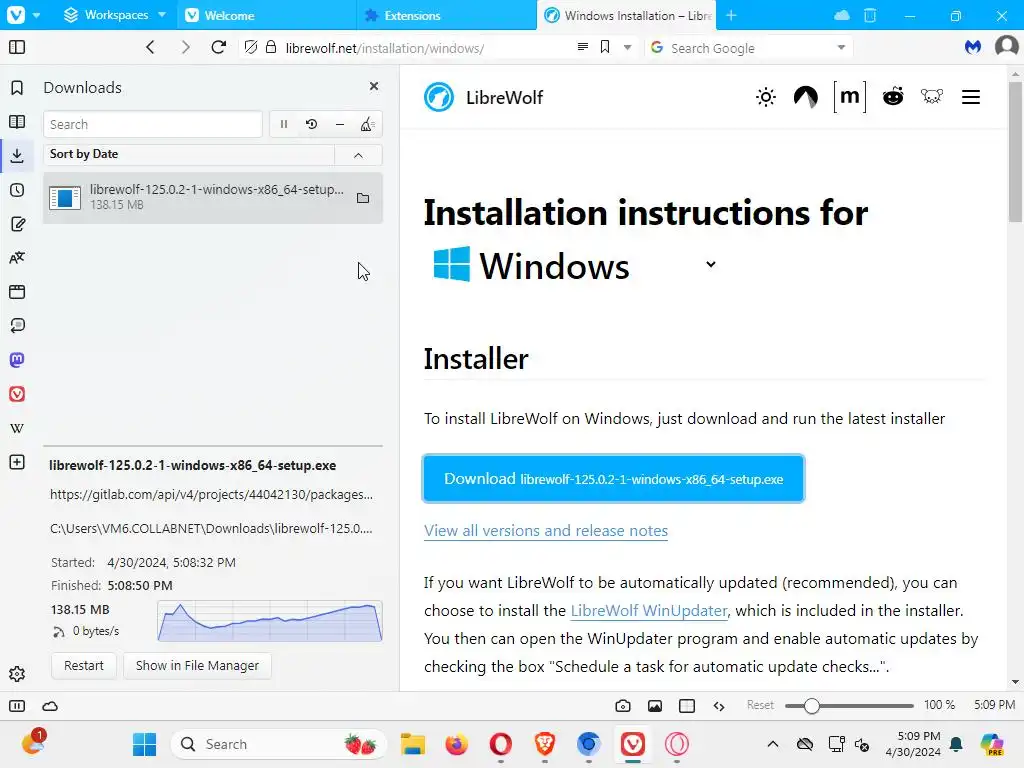Toggle light/dark theme sun icon

(x=765, y=97)
